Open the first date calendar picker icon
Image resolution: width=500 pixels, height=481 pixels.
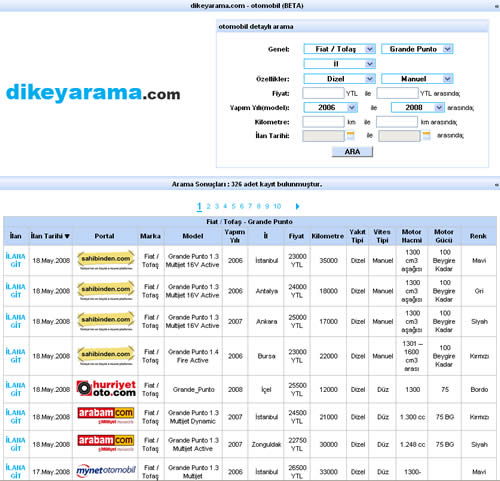point(350,135)
